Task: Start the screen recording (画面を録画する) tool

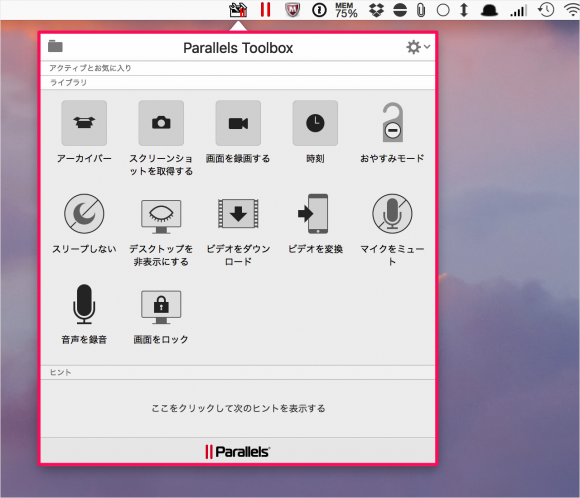Action: pos(238,123)
